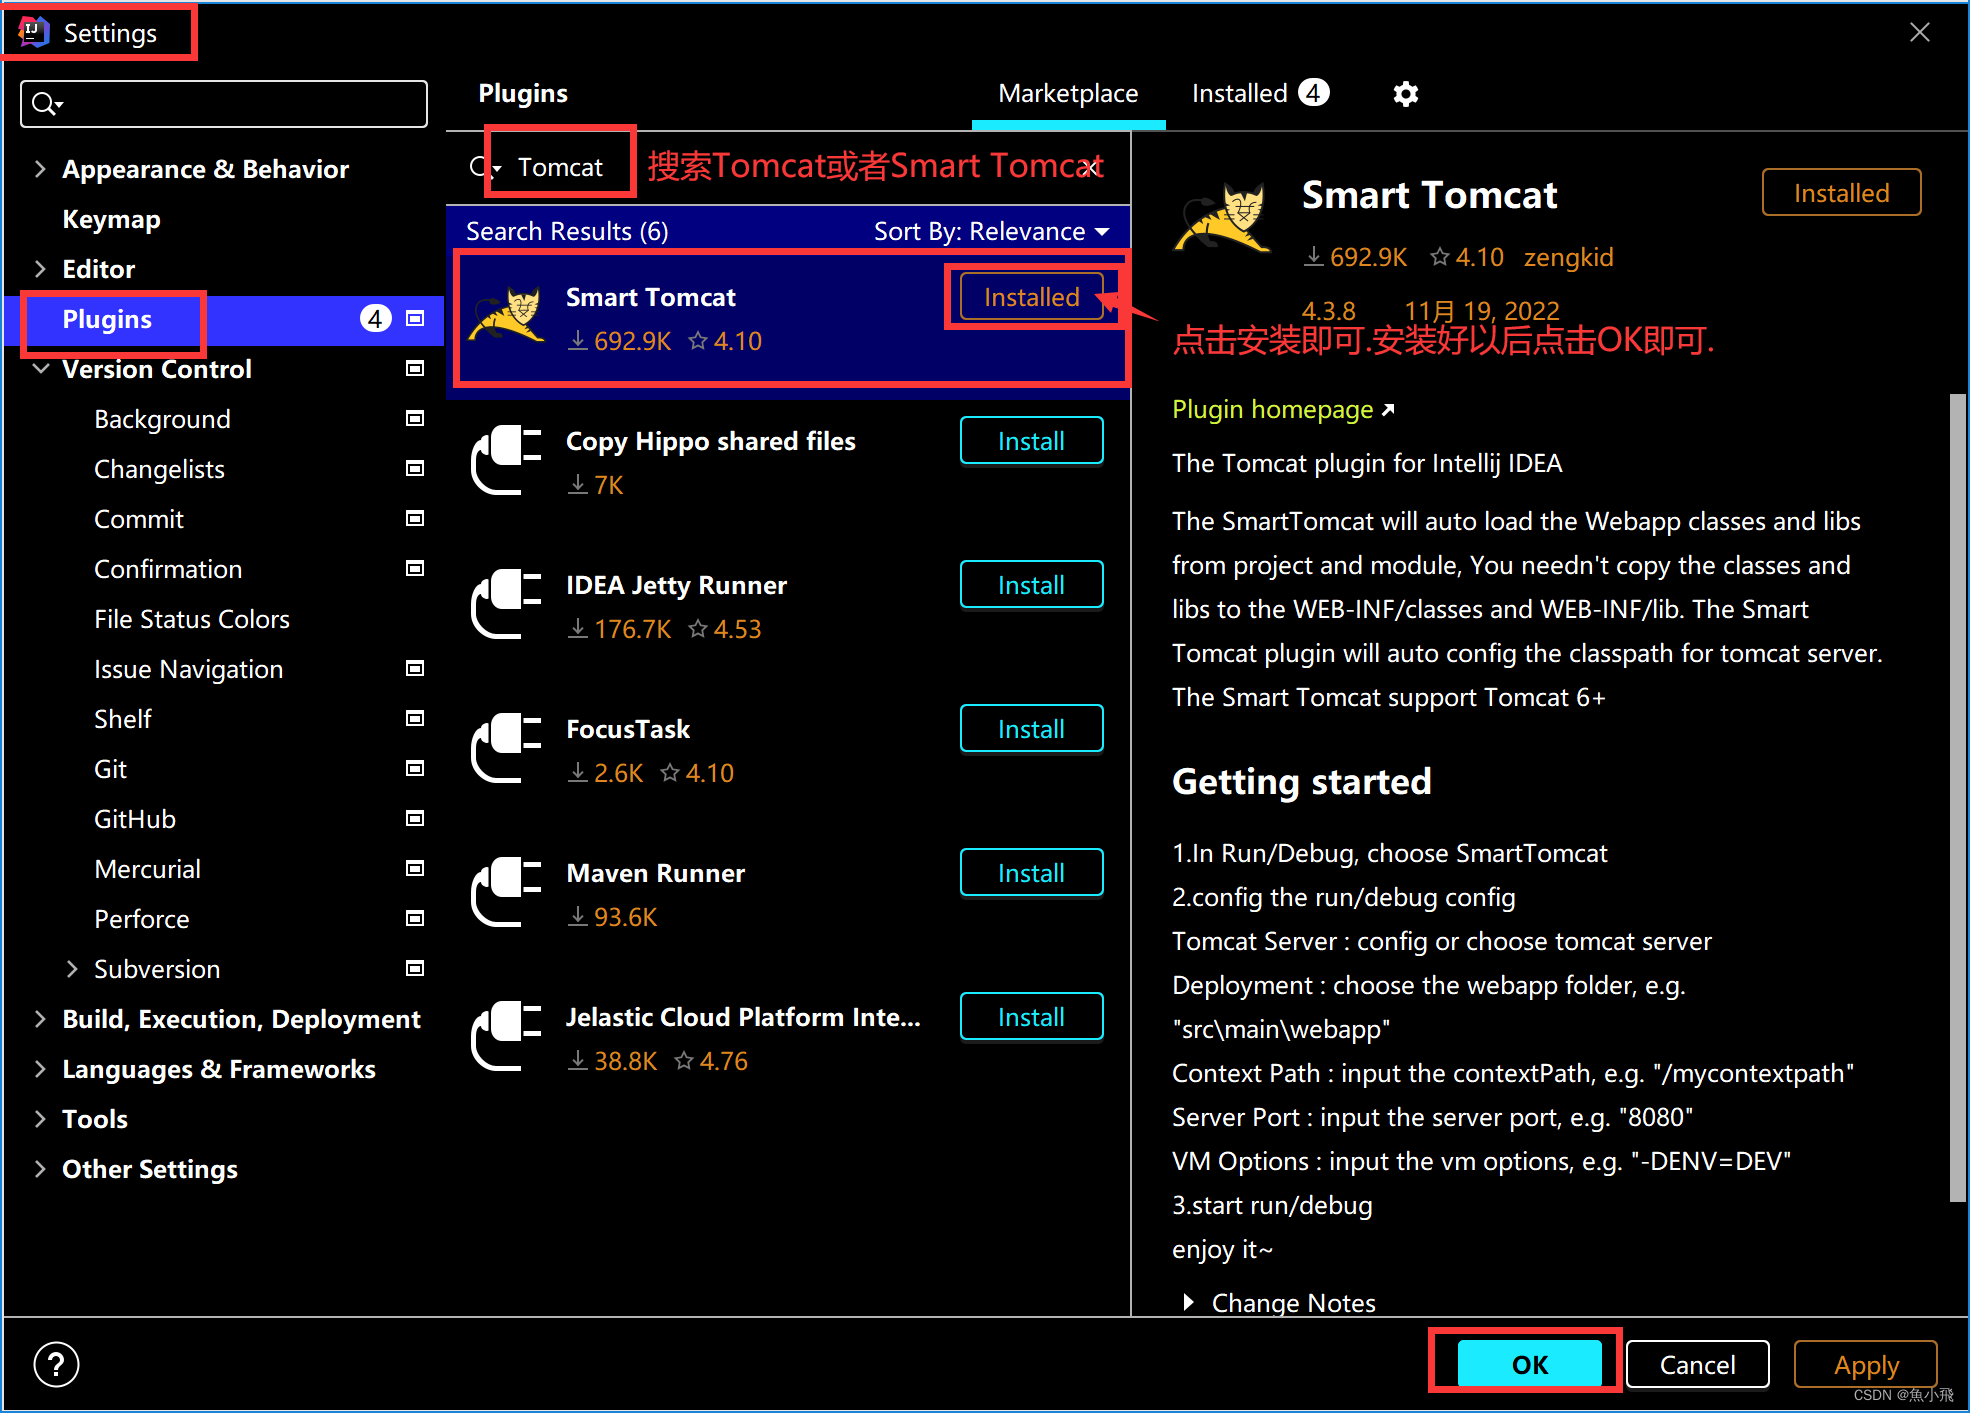This screenshot has height=1413, width=1970.
Task: Click the help question mark icon
Action: [56, 1364]
